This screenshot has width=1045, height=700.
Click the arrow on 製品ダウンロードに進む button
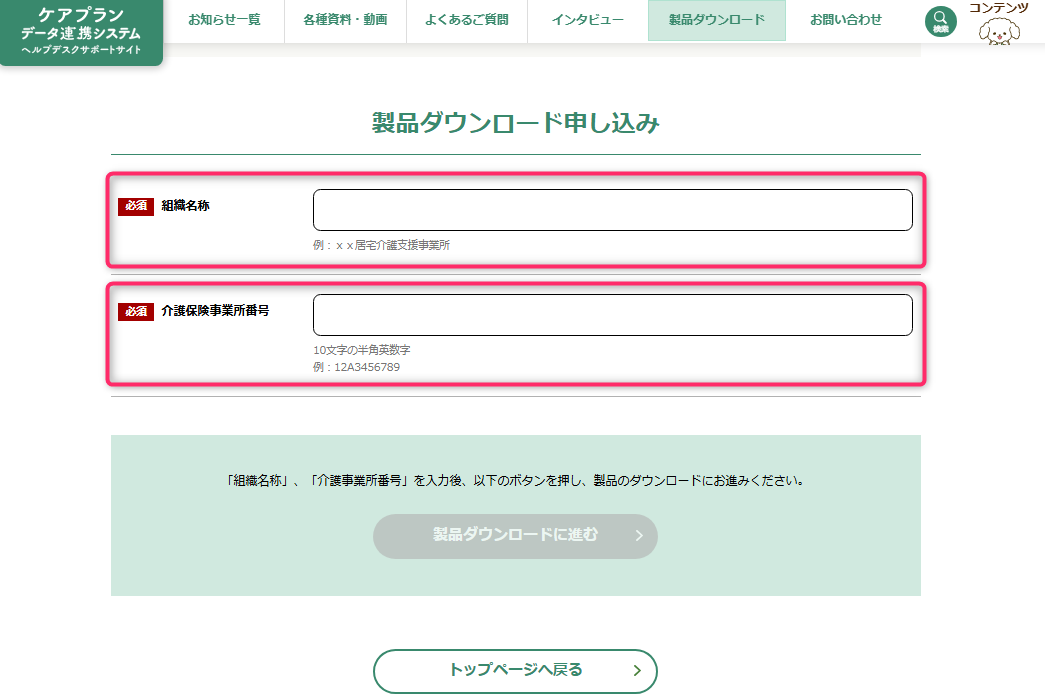(639, 536)
